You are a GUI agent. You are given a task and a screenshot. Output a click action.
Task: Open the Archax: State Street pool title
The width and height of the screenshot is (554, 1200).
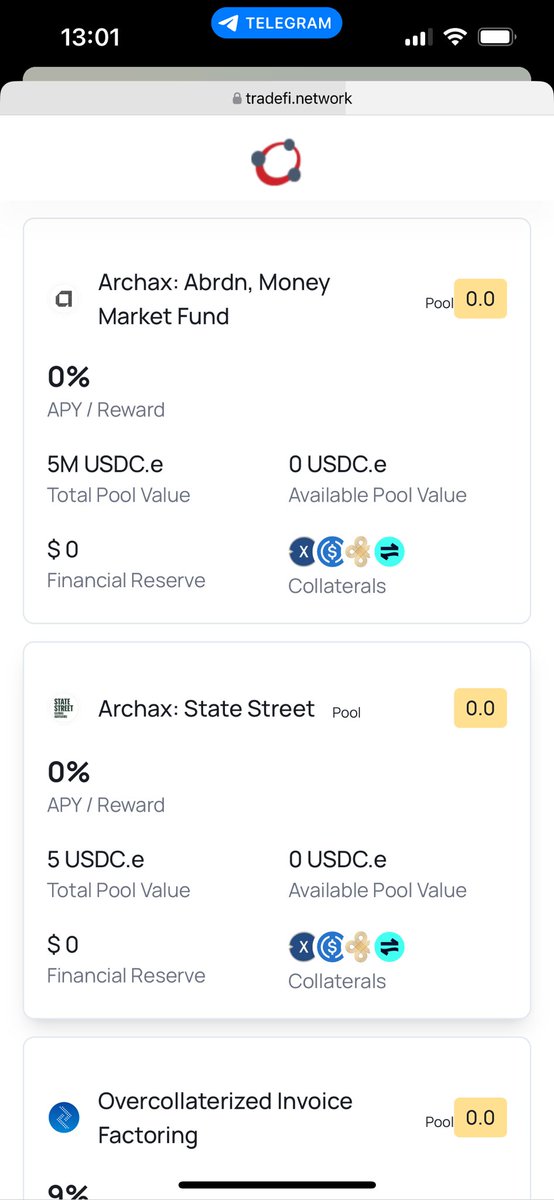tap(206, 709)
